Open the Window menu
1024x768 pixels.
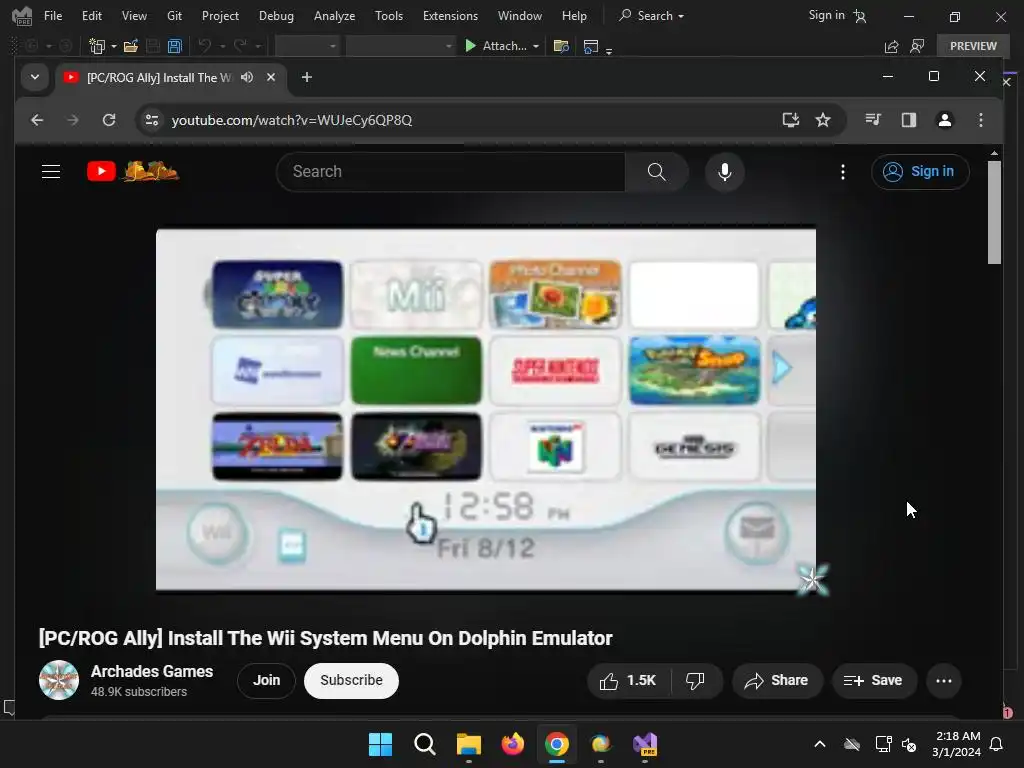pos(520,16)
